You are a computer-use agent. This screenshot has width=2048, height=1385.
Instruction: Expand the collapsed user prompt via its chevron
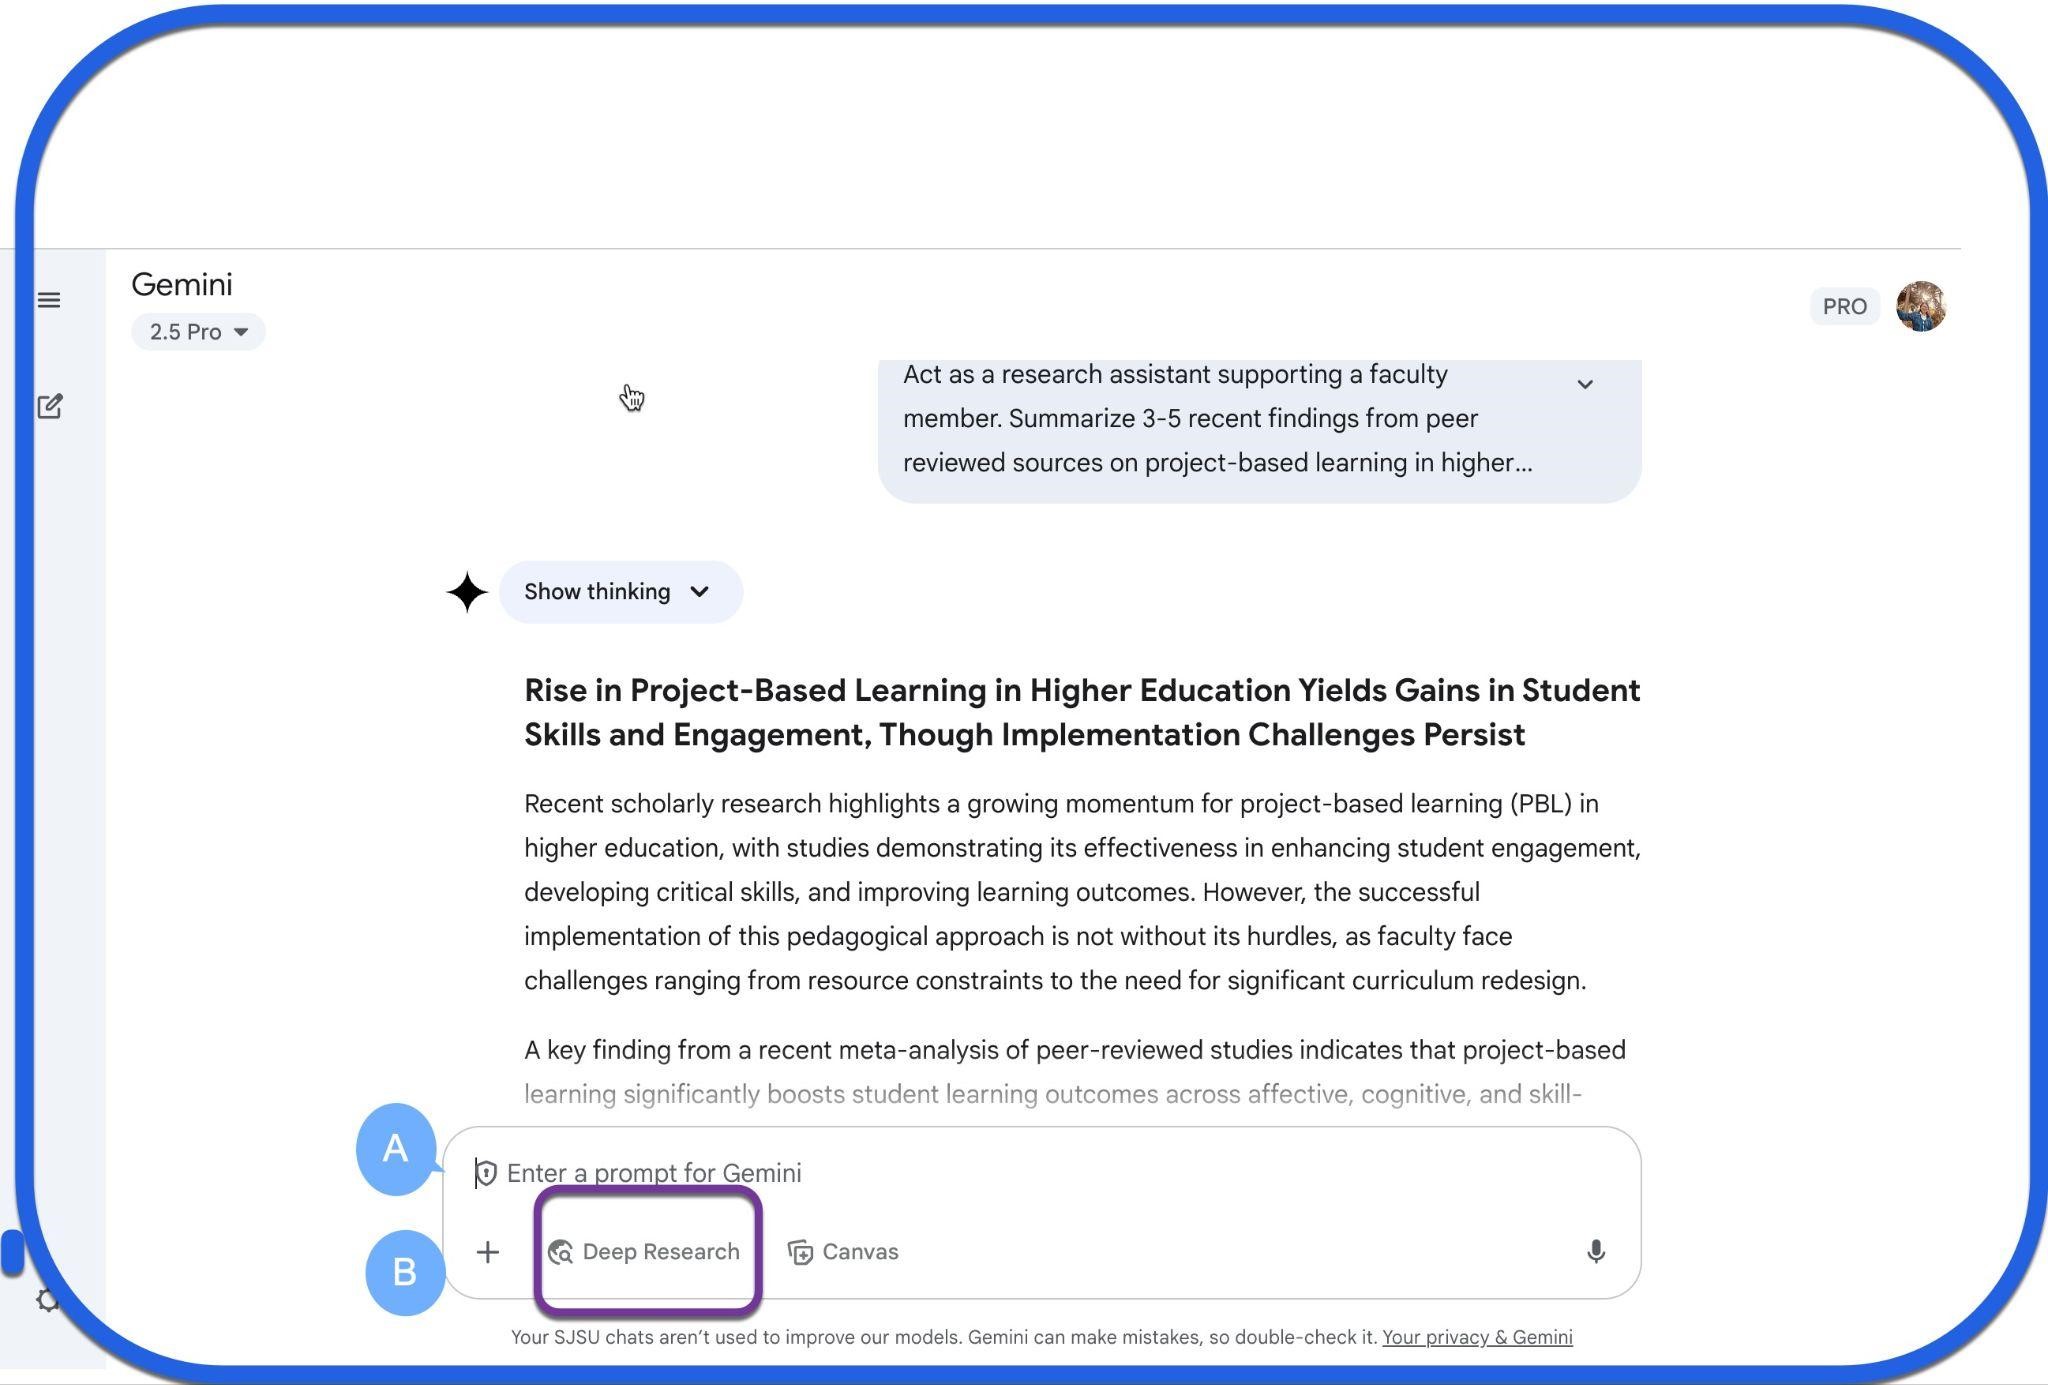pyautogui.click(x=1585, y=384)
